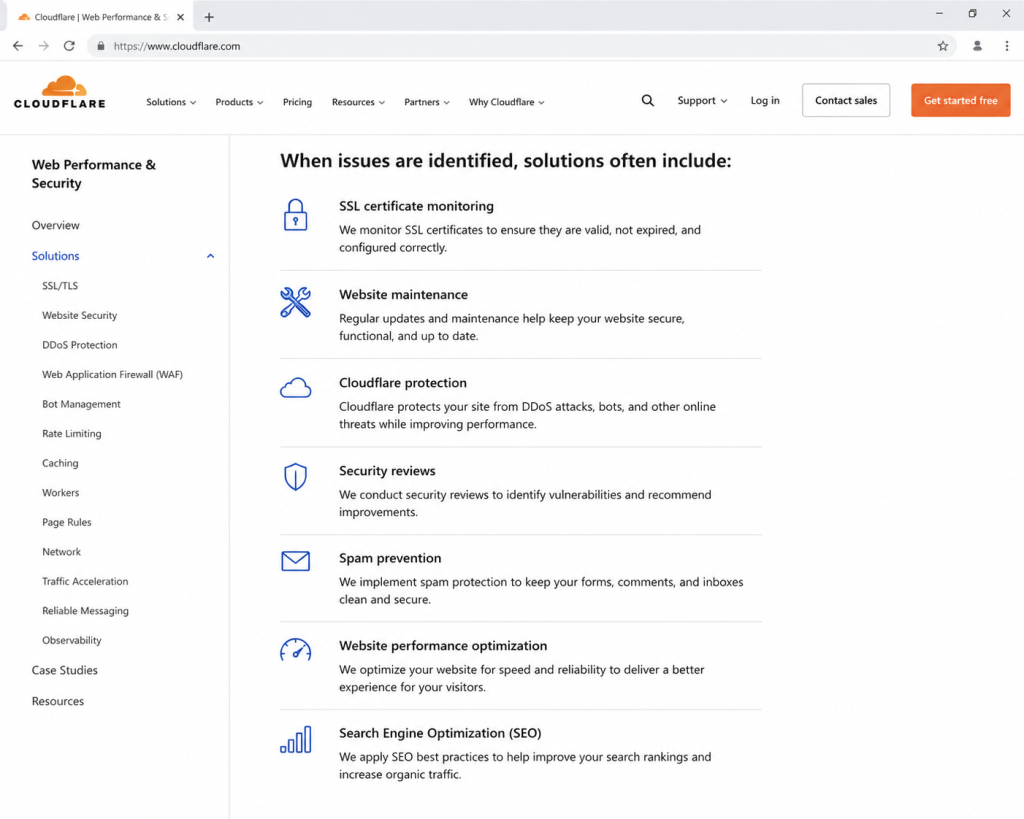
Task: Open browser three-dot menu
Action: (1006, 46)
